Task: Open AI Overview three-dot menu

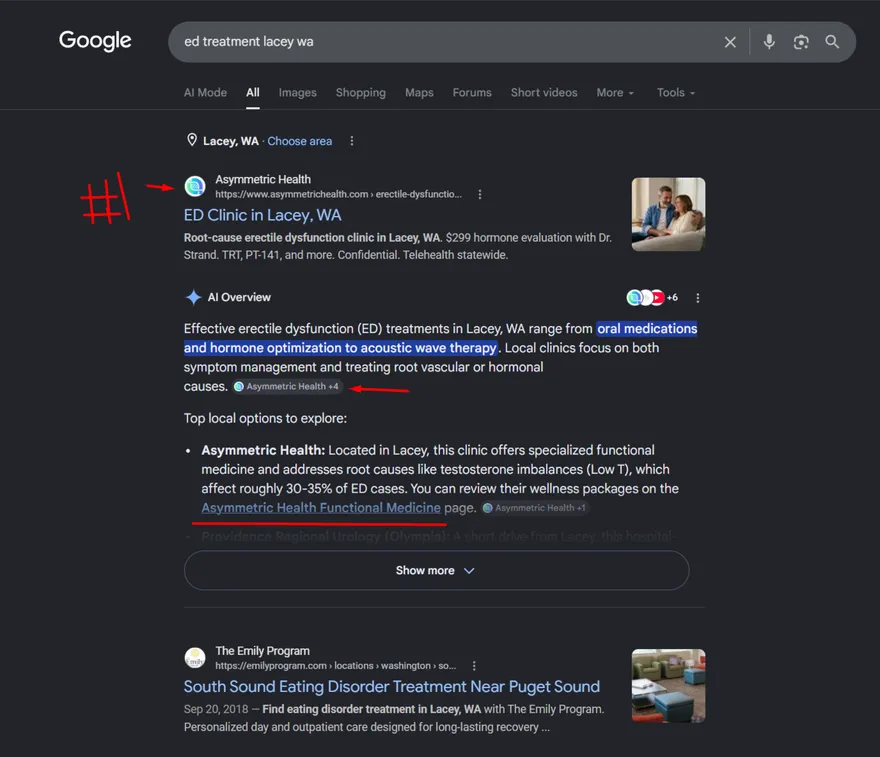Action: click(698, 298)
